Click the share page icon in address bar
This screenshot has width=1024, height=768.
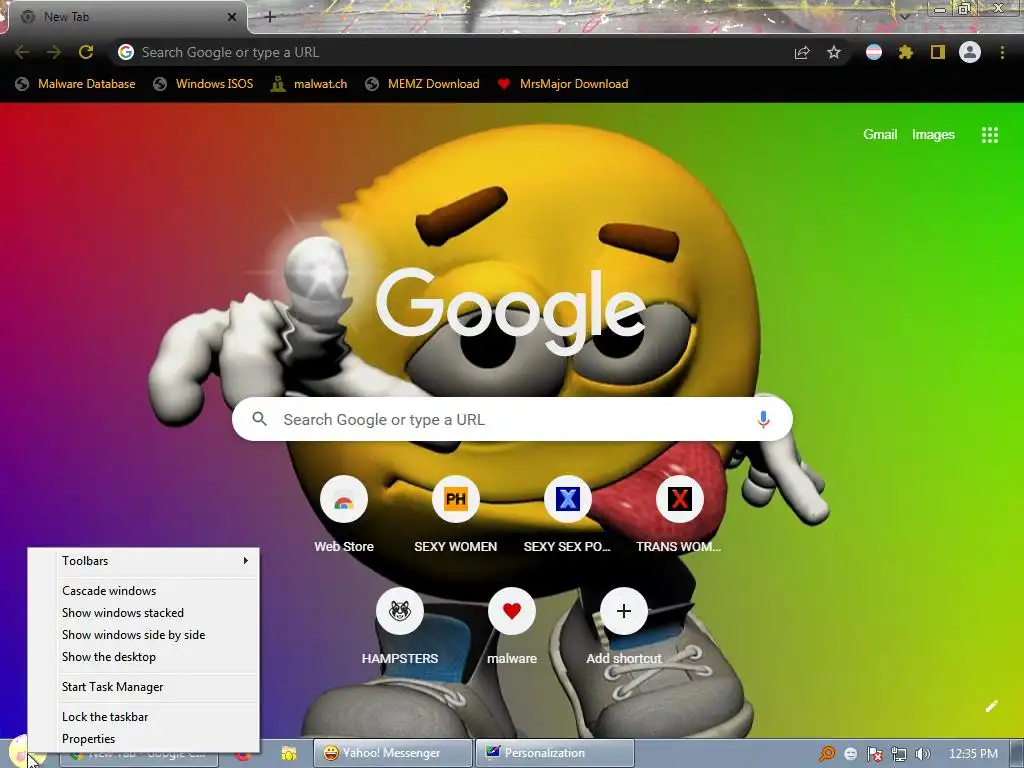pyautogui.click(x=802, y=53)
